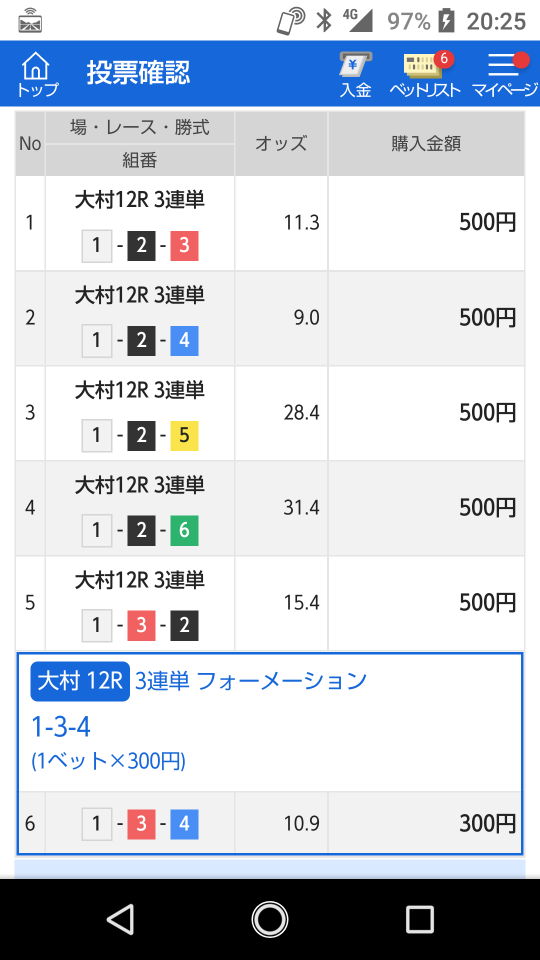Tap the 1-3-4 formation link
Image resolution: width=540 pixels, height=960 pixels.
(x=61, y=727)
